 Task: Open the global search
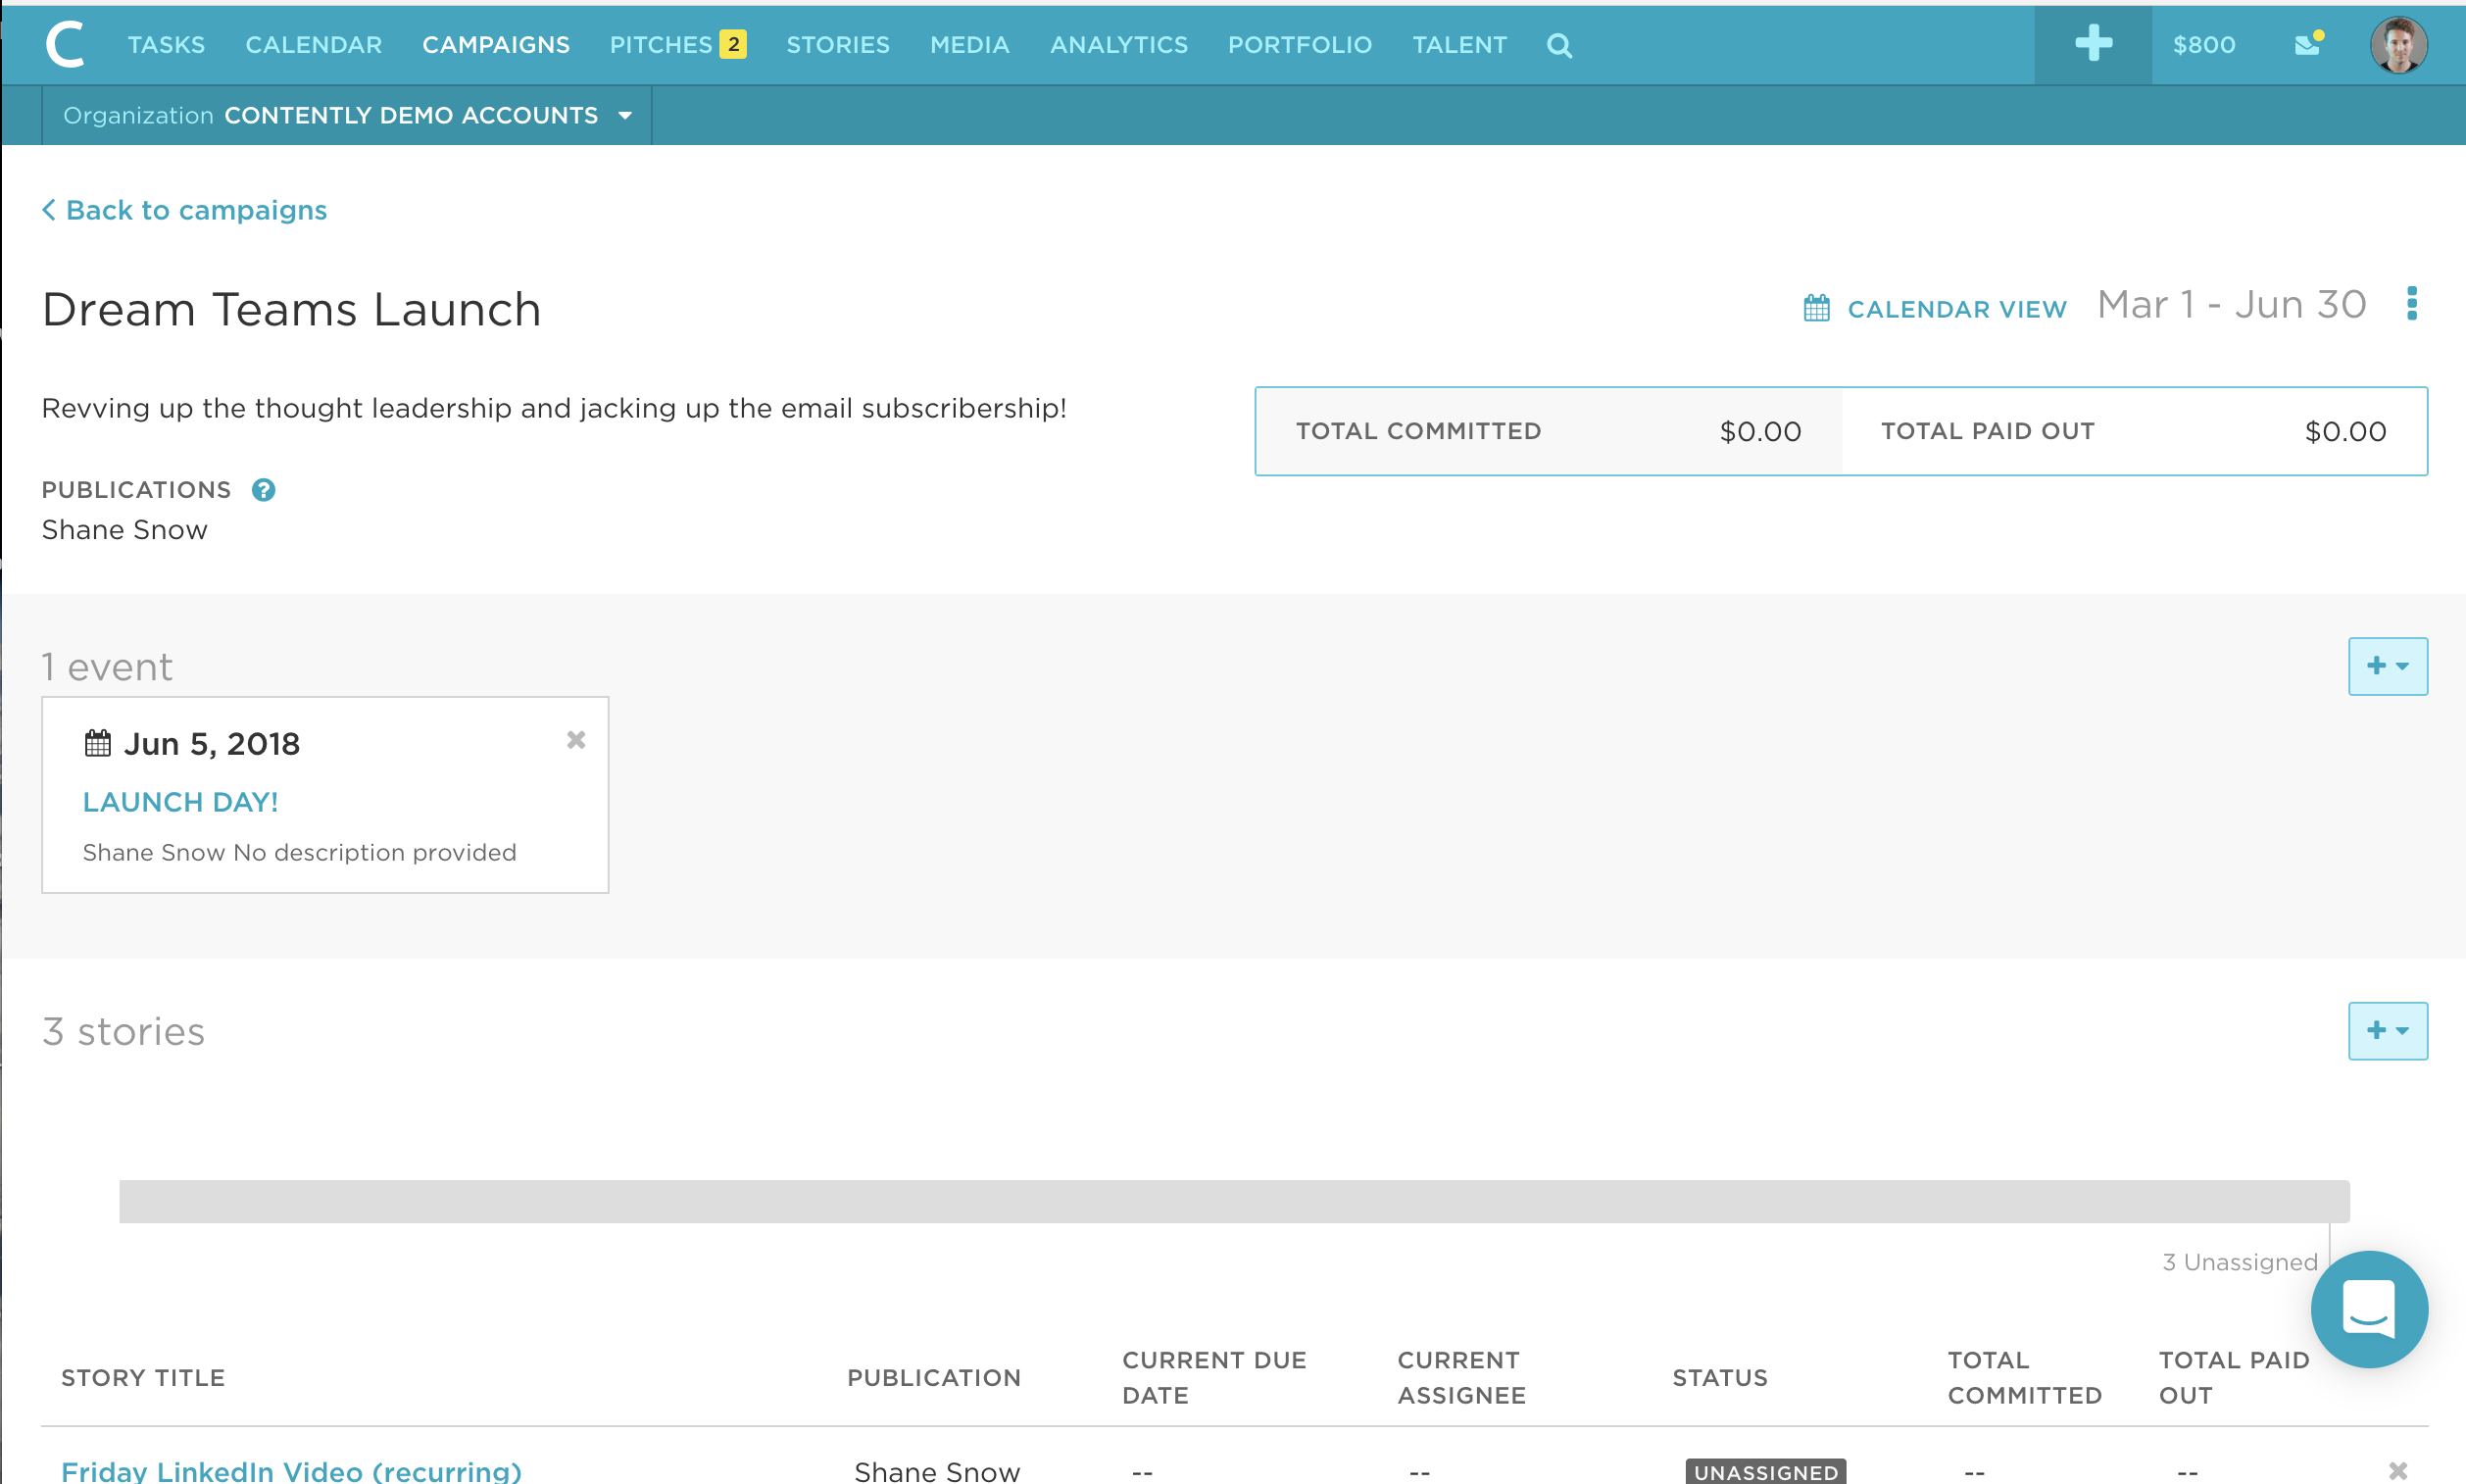pos(1559,45)
